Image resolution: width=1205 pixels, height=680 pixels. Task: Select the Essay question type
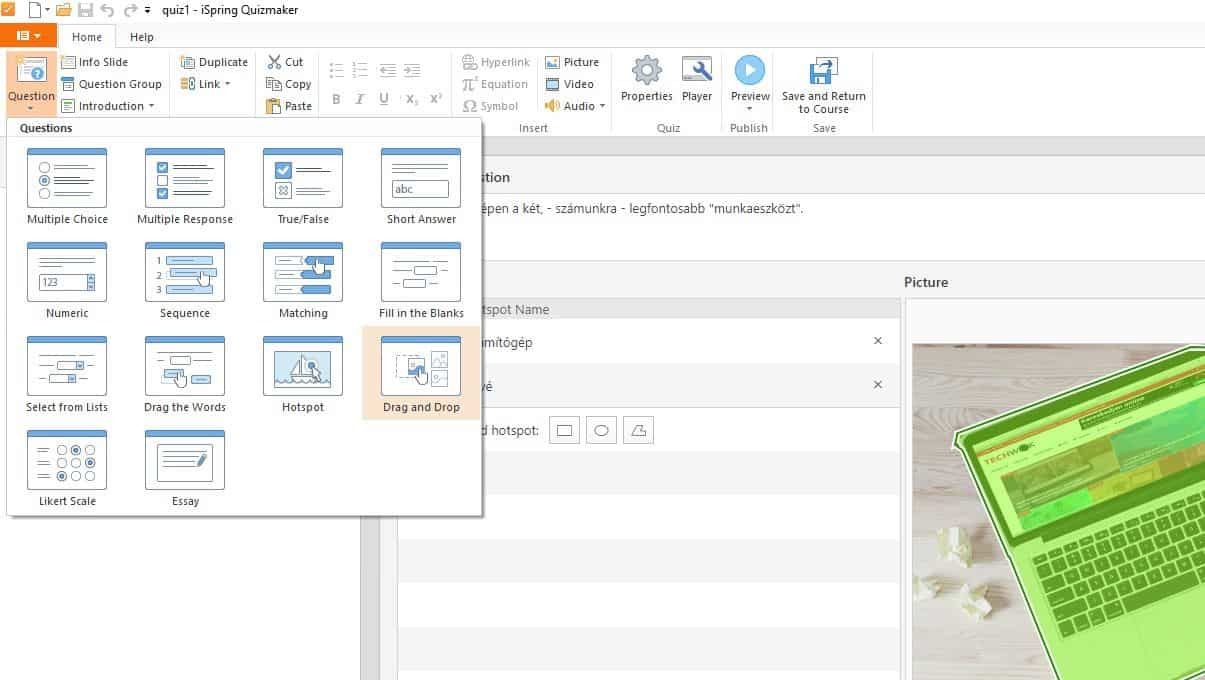(x=185, y=469)
